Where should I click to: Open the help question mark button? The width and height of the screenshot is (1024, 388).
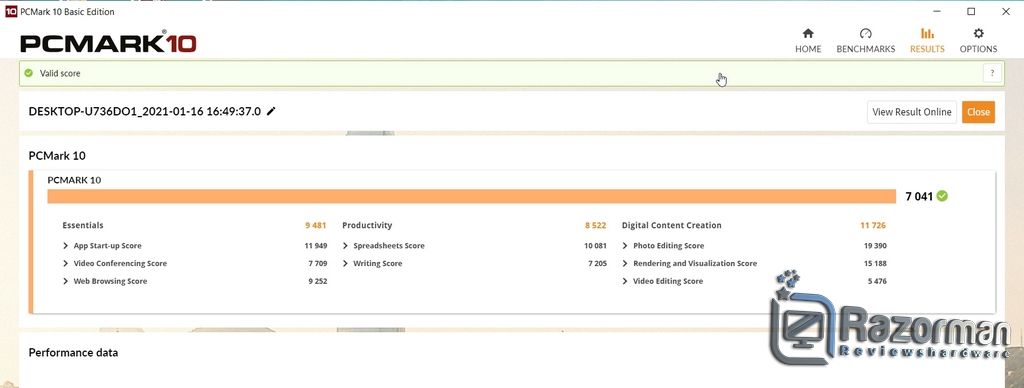pos(992,73)
